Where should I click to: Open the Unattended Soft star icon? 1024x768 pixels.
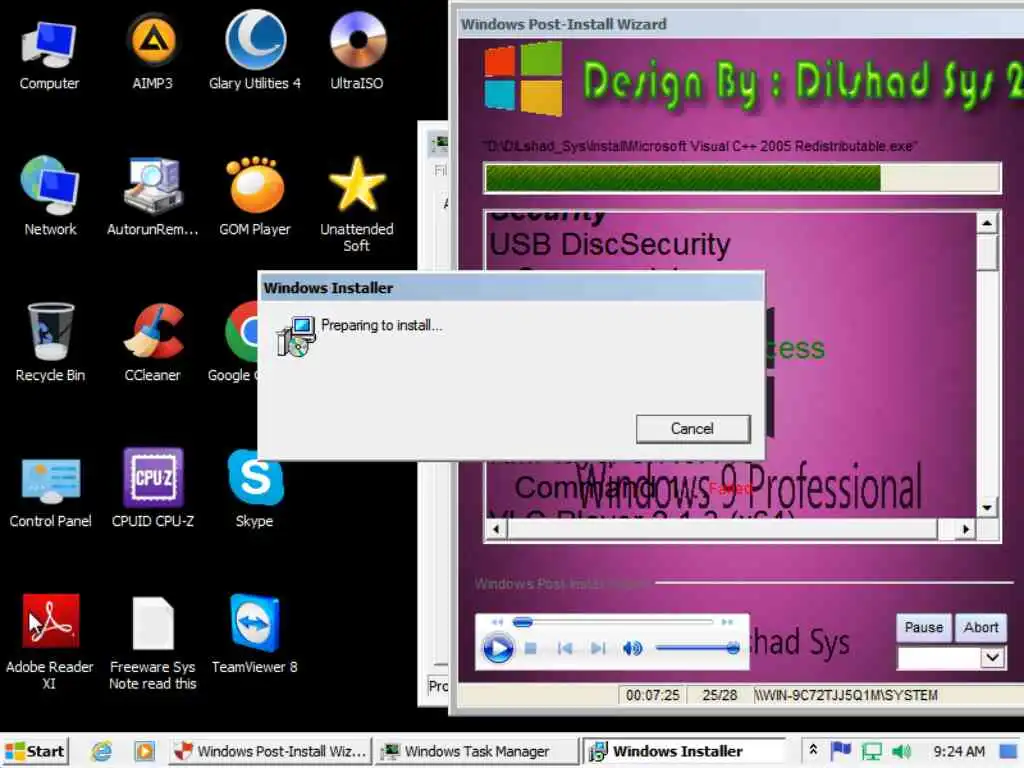point(357,204)
